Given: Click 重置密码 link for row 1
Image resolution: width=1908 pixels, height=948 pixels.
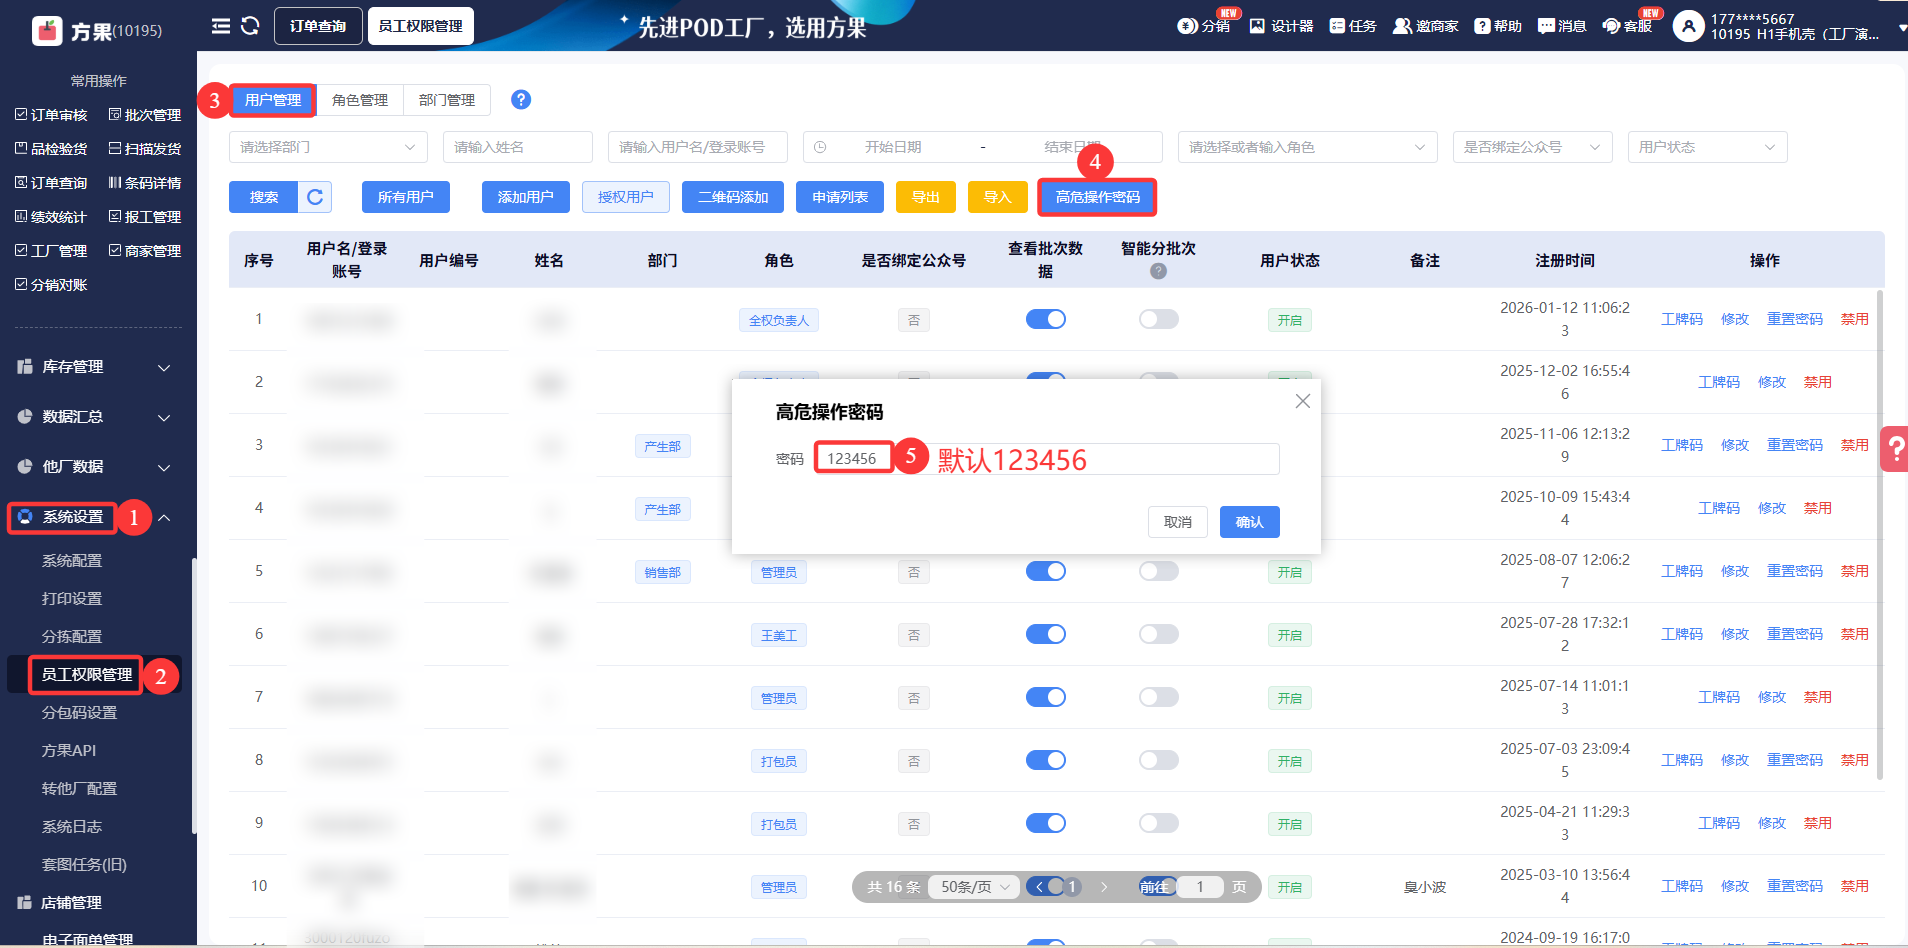Looking at the screenshot, I should click(1795, 319).
